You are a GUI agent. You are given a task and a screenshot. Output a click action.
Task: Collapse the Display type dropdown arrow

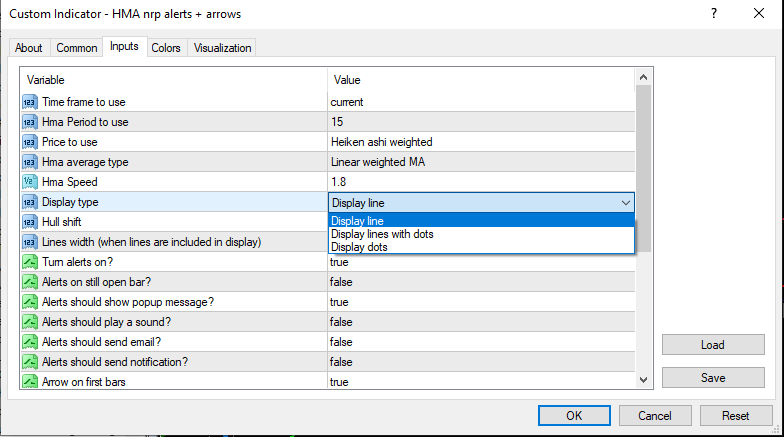pyautogui.click(x=625, y=202)
